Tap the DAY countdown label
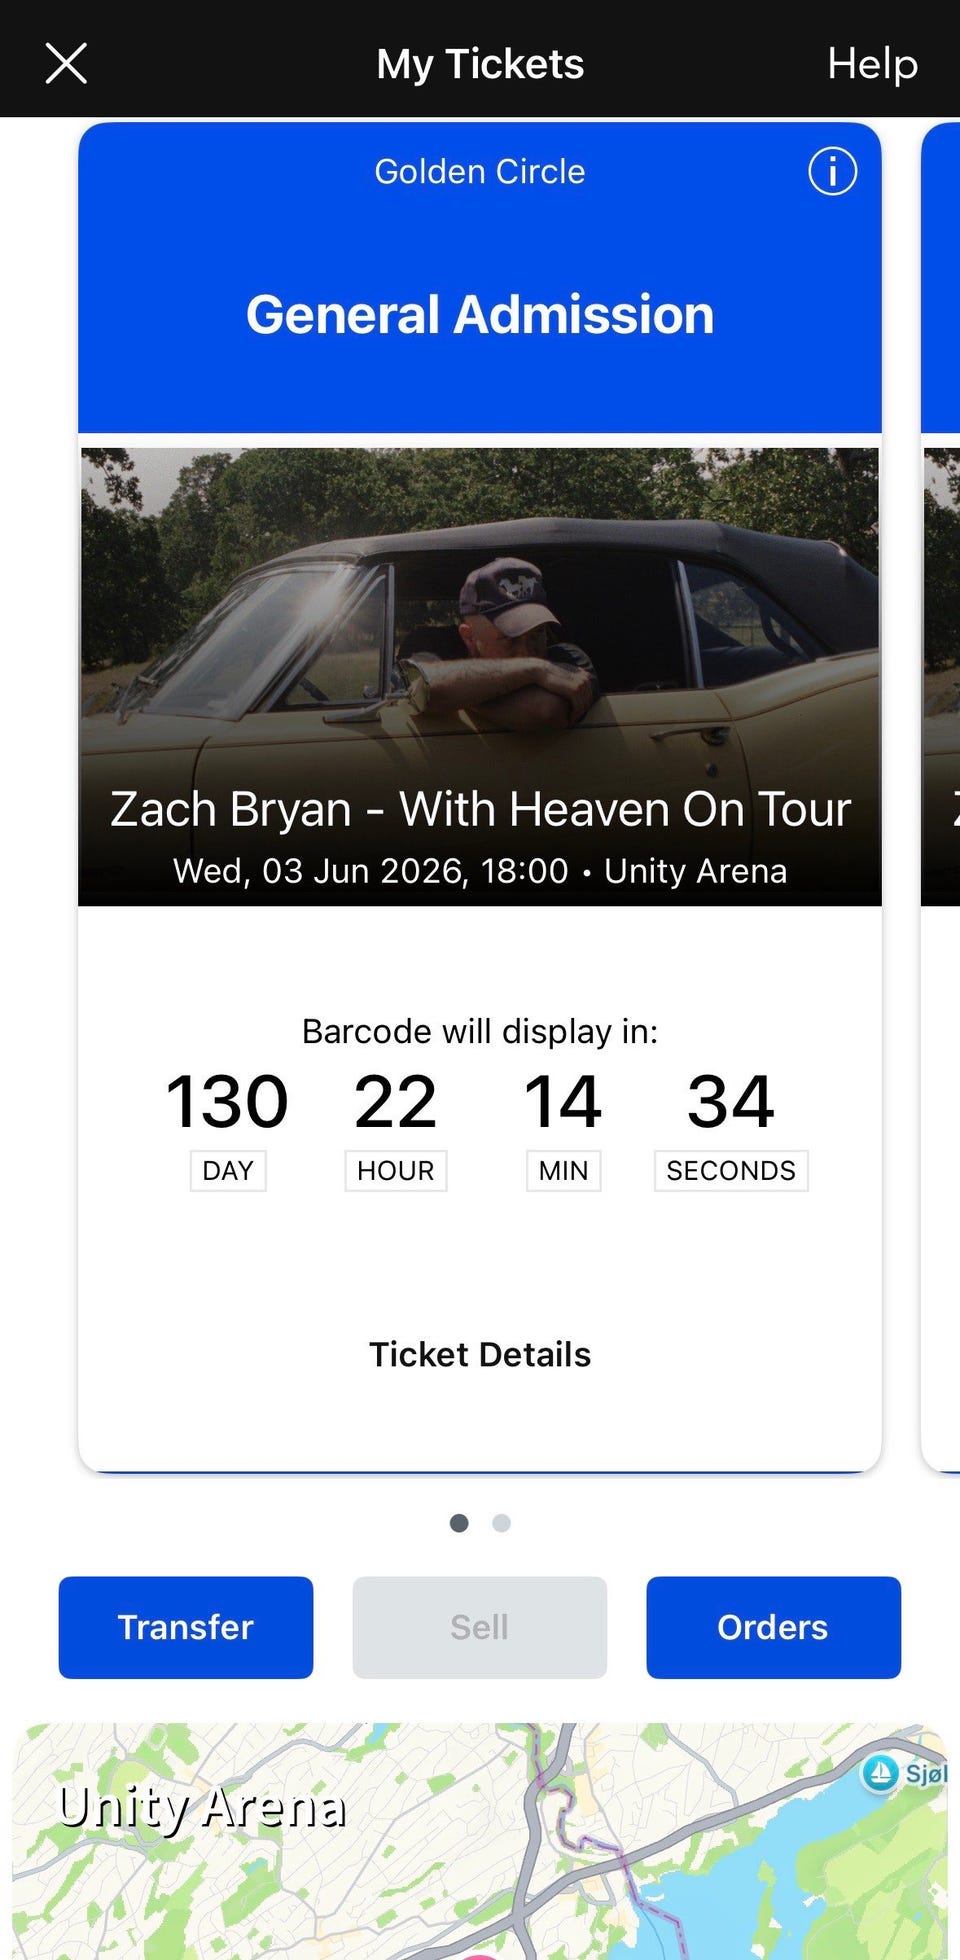Viewport: 960px width, 1960px height. 228,1170
